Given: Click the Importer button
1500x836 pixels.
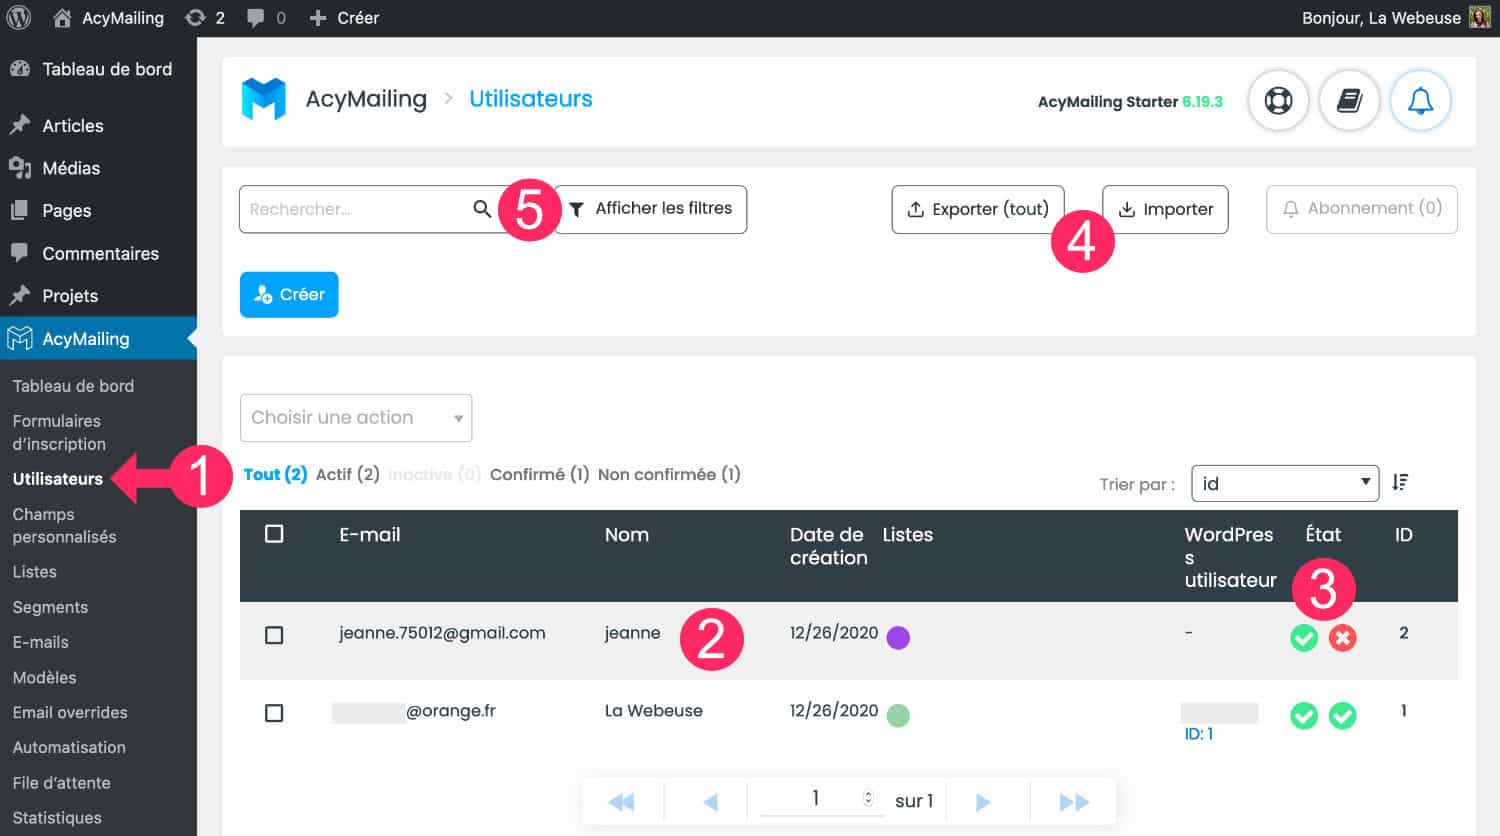Looking at the screenshot, I should pos(1165,209).
